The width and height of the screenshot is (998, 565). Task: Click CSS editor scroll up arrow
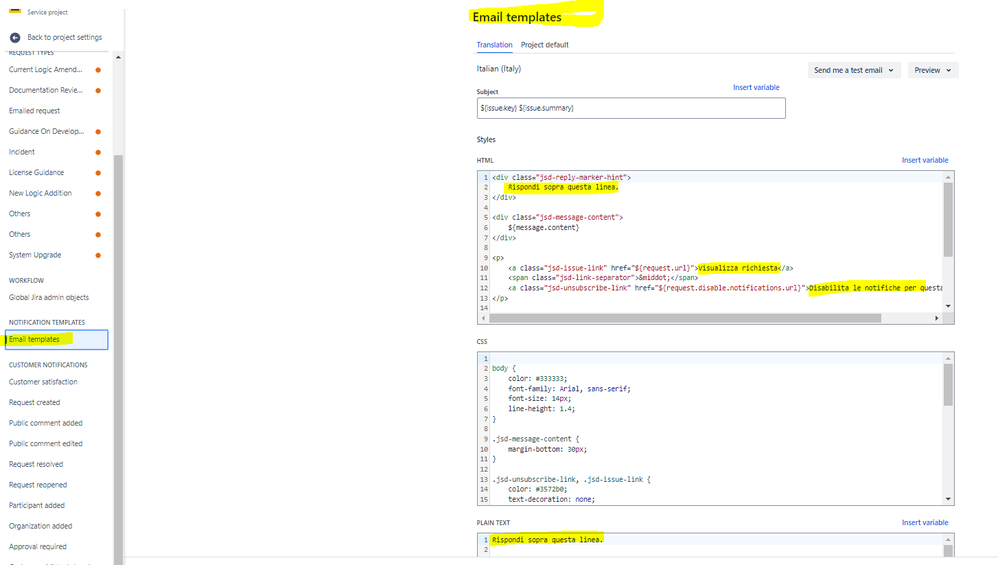pyautogui.click(x=948, y=359)
